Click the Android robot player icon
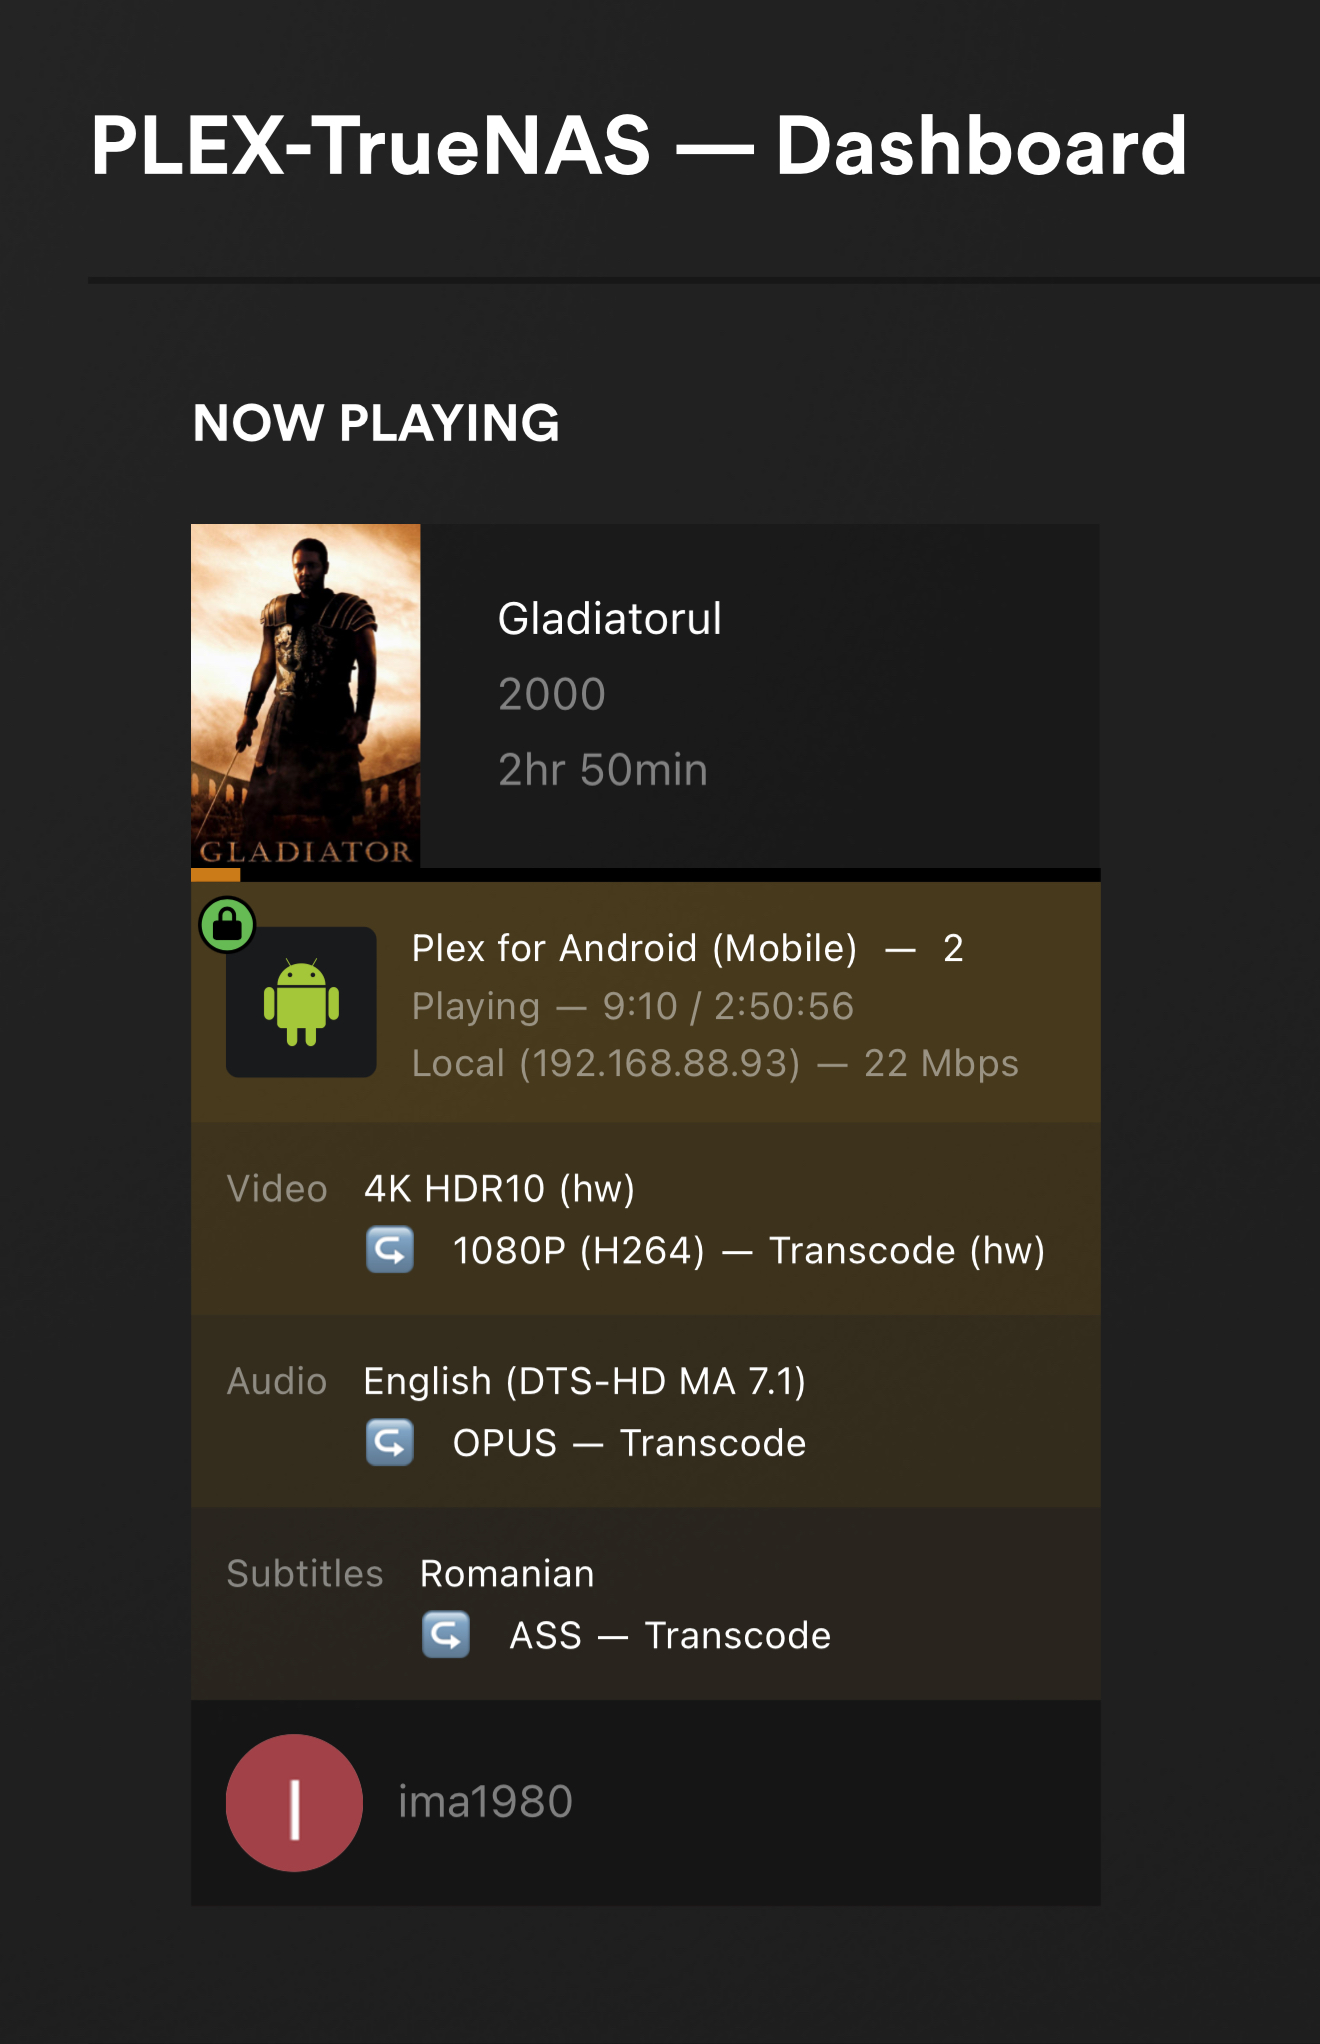This screenshot has width=1320, height=2044. (301, 1002)
